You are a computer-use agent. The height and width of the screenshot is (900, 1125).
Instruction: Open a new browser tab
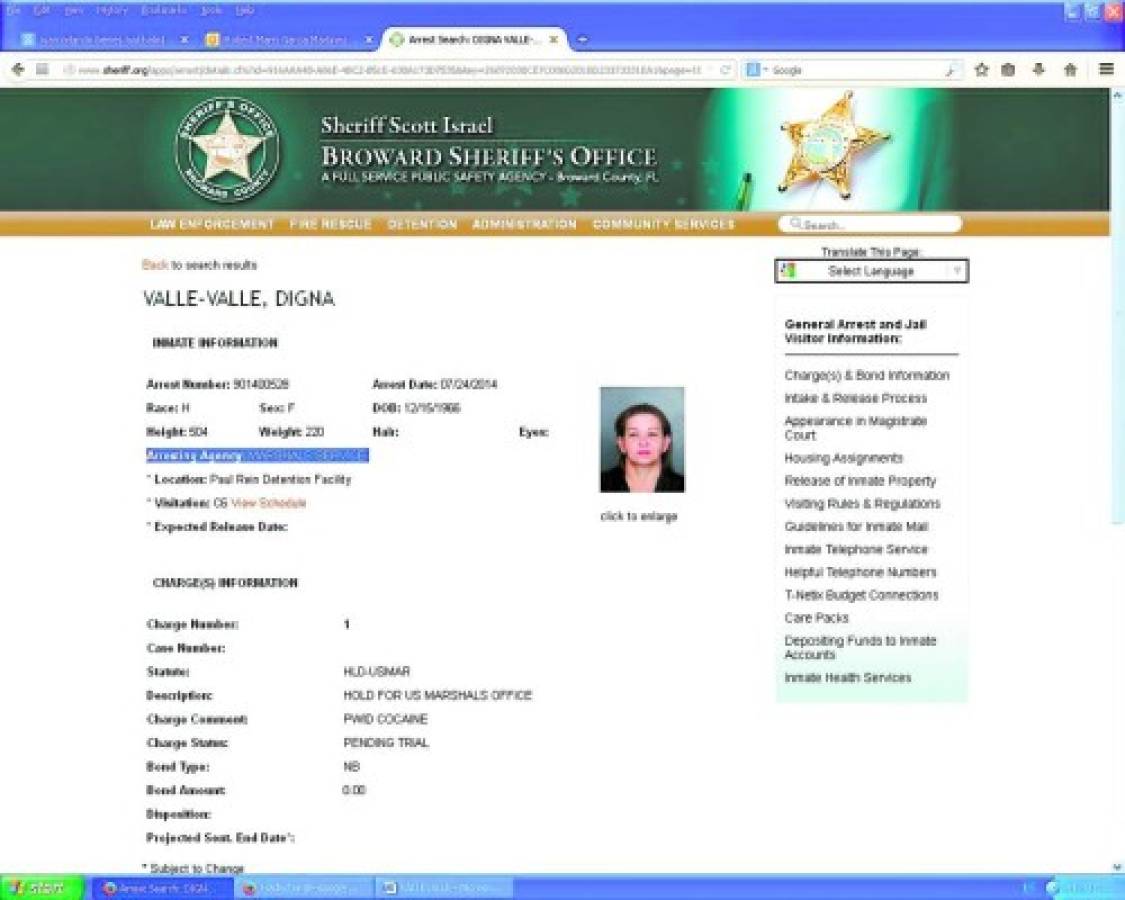click(x=582, y=40)
